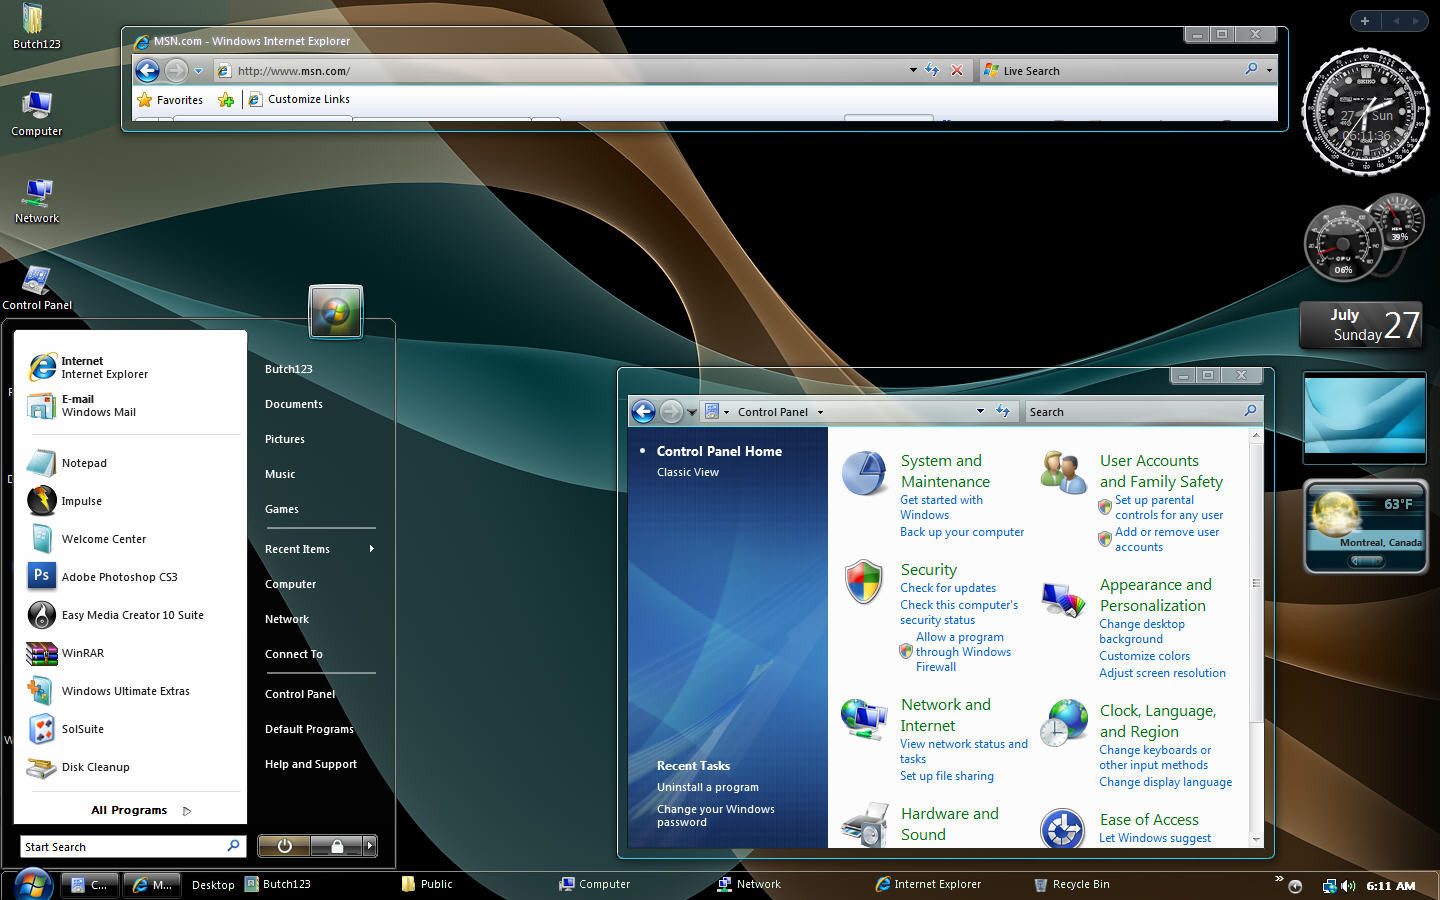This screenshot has height=900, width=1440.
Task: Select Connect To in Start menu
Action: (x=294, y=654)
